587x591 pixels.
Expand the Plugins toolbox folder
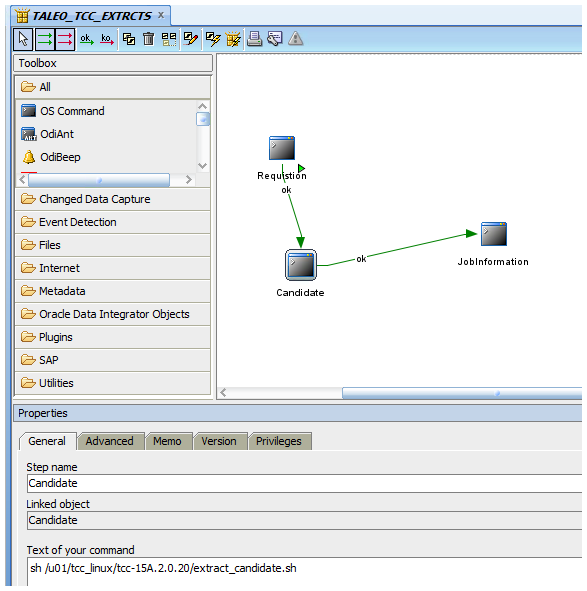click(x=112, y=337)
